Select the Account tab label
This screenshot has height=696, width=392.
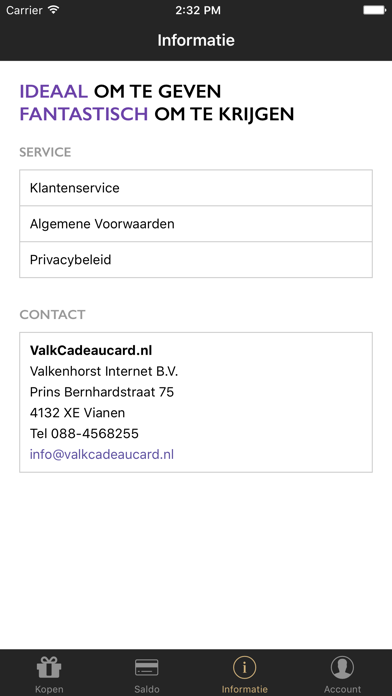coord(342,689)
